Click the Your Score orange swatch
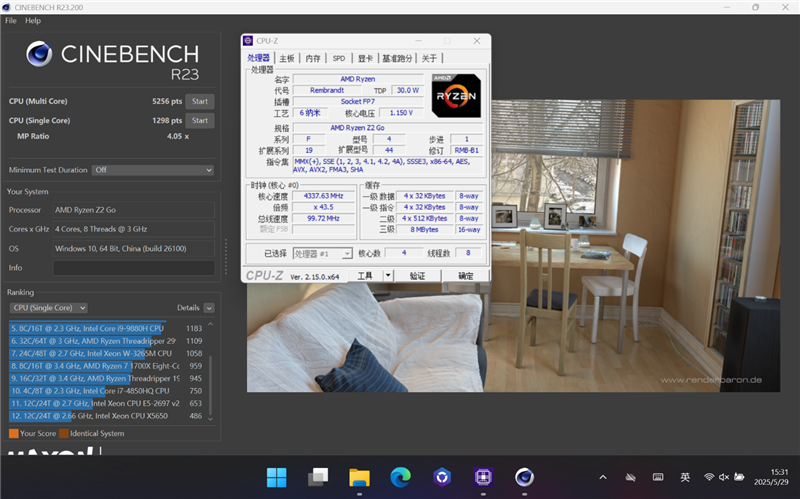 click(x=14, y=433)
